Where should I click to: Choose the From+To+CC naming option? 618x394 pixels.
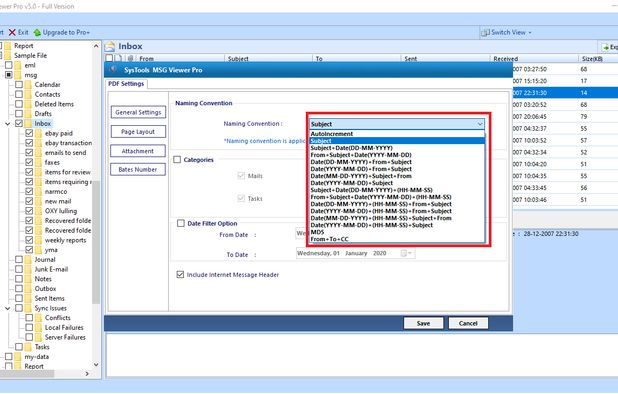point(397,239)
